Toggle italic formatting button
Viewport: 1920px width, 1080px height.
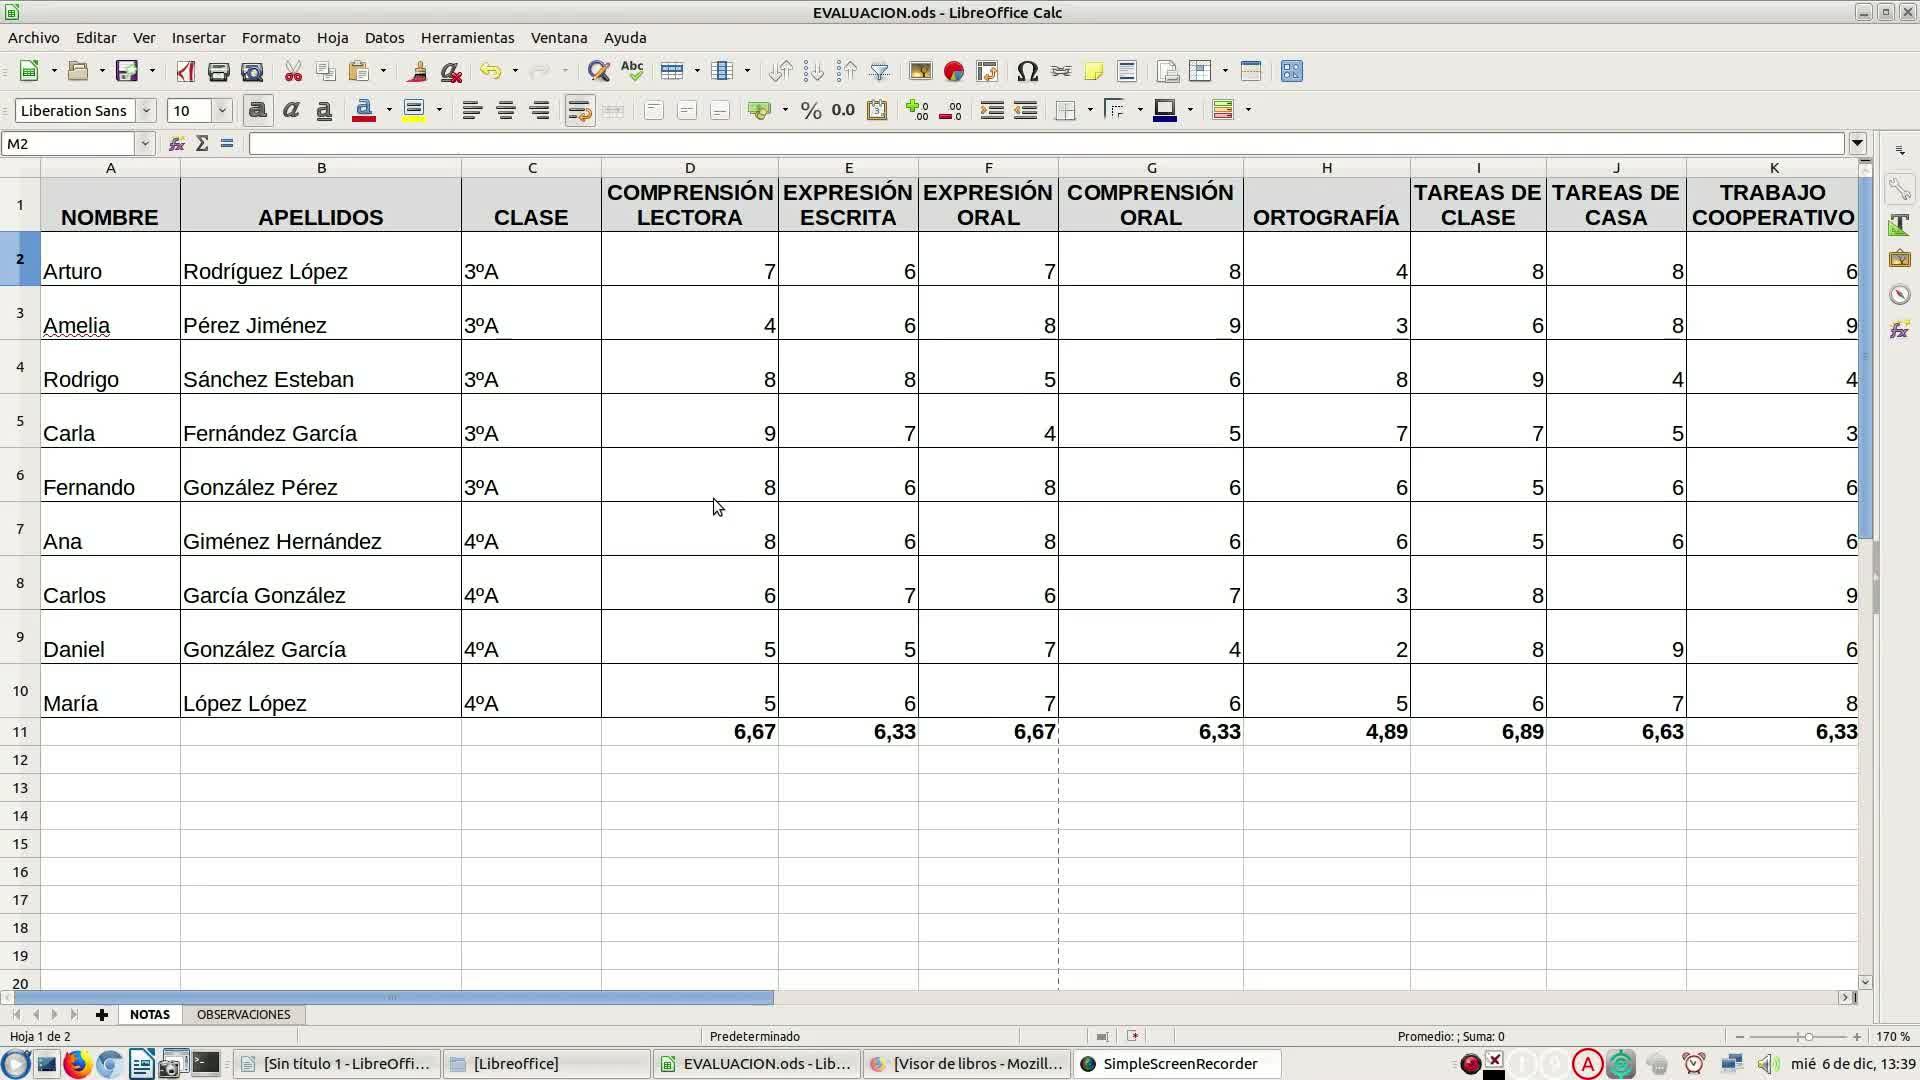click(x=291, y=110)
